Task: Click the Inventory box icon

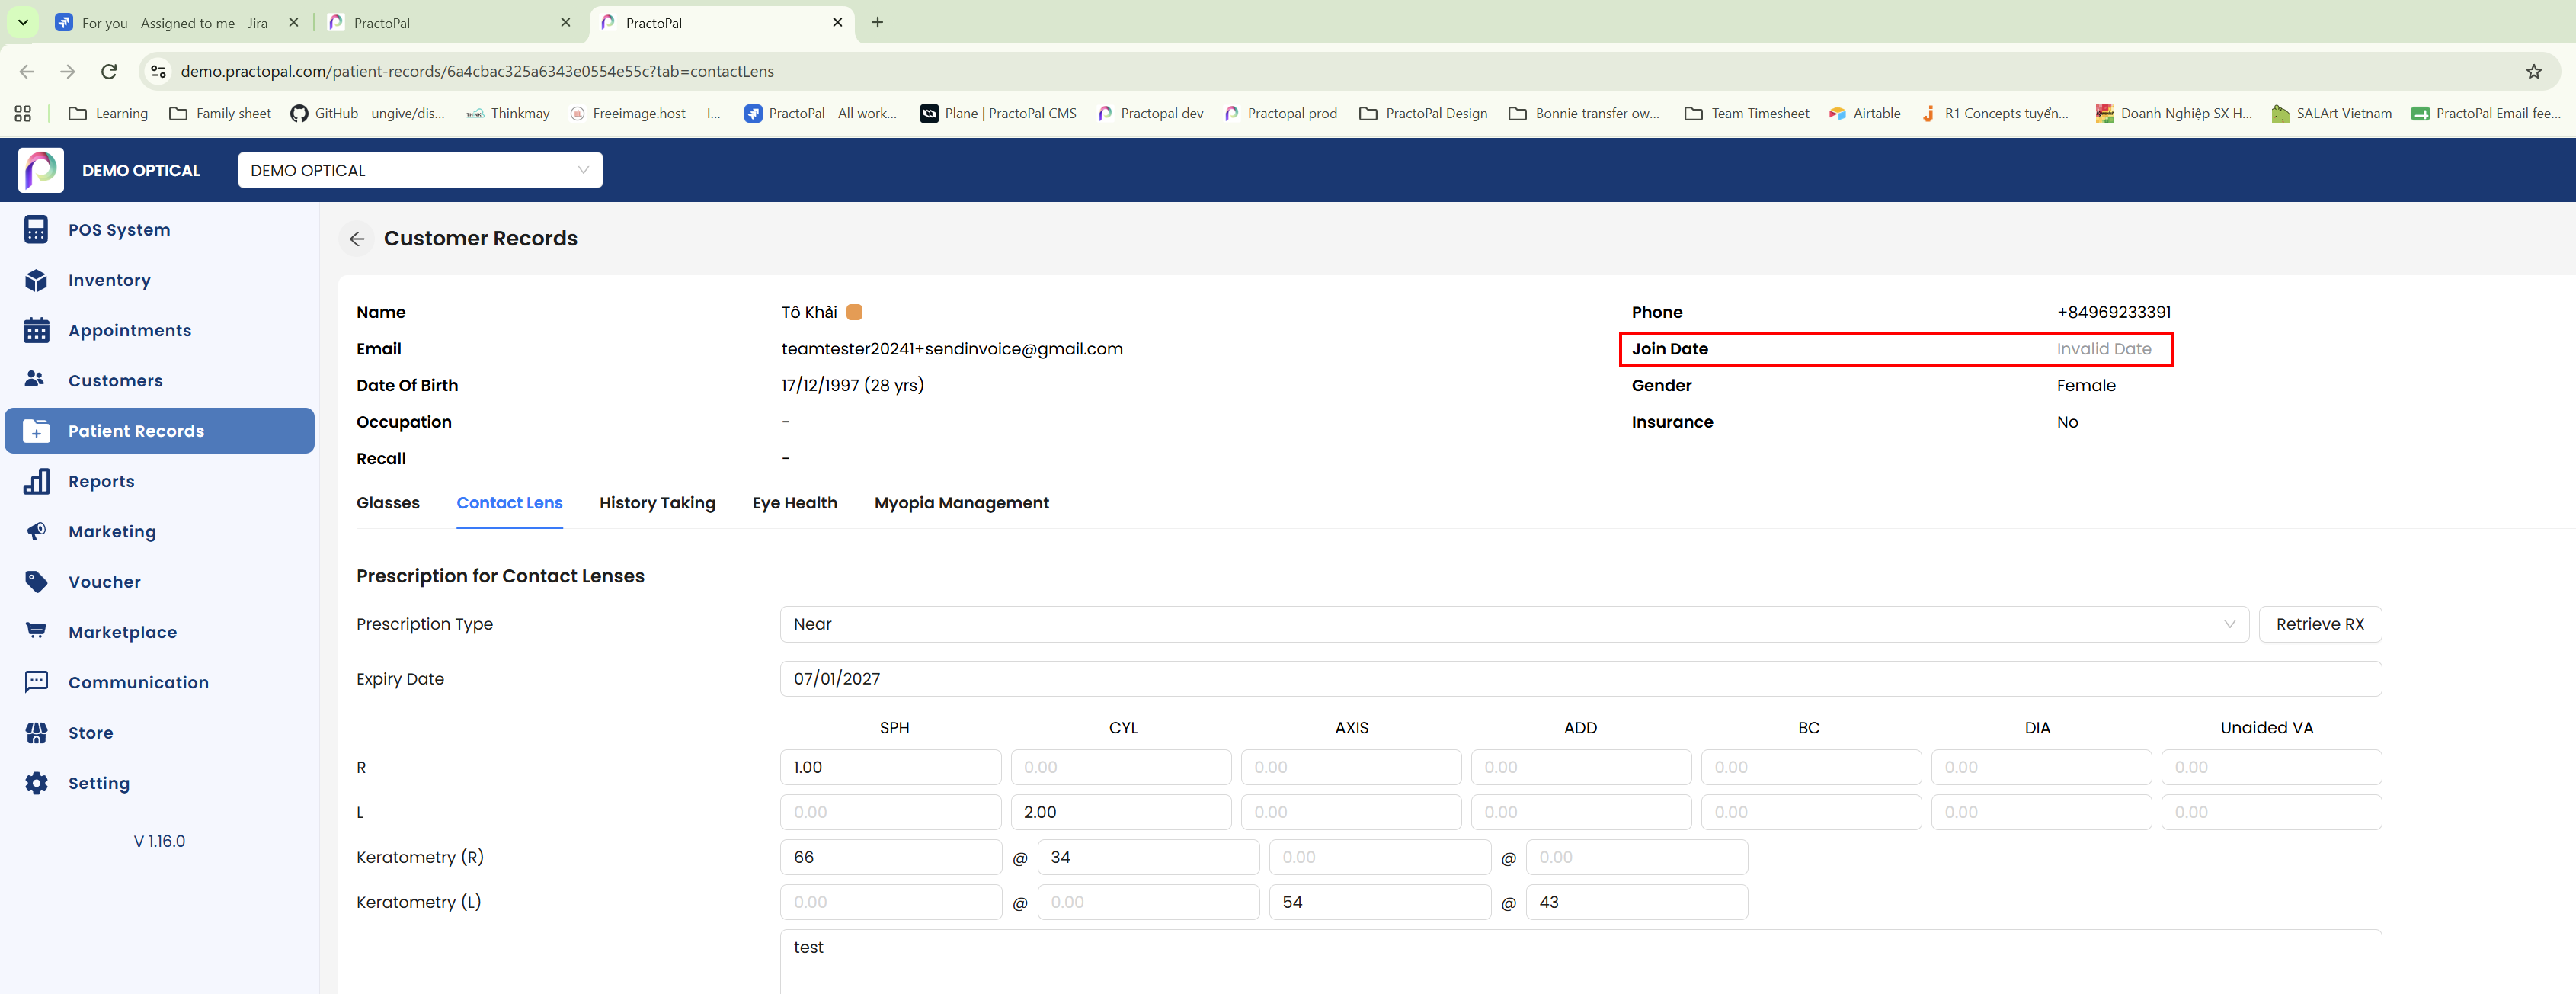Action: (36, 280)
